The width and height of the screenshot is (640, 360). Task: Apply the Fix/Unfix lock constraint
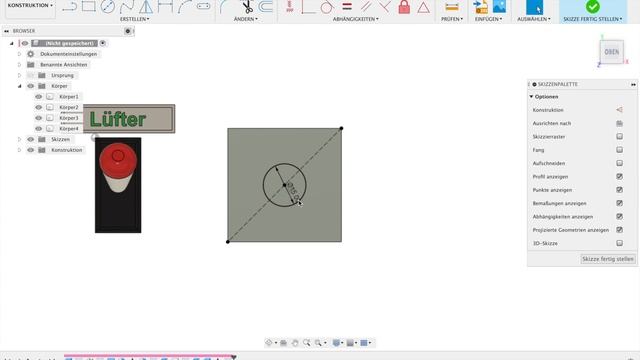[404, 7]
